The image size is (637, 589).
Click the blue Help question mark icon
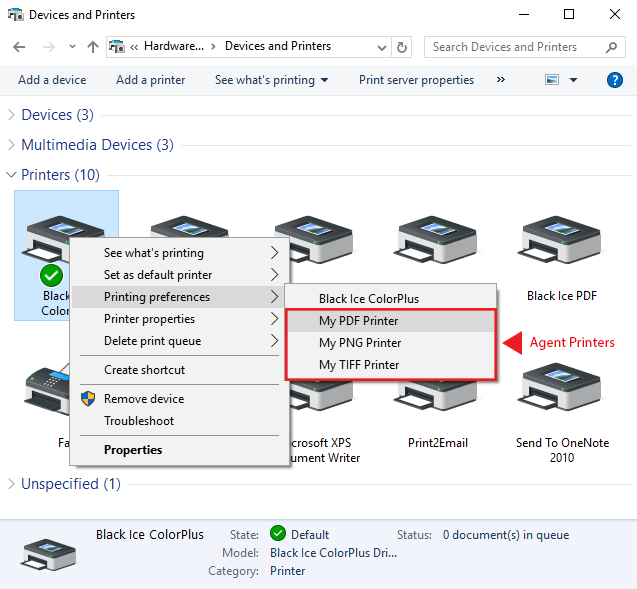[x=615, y=80]
